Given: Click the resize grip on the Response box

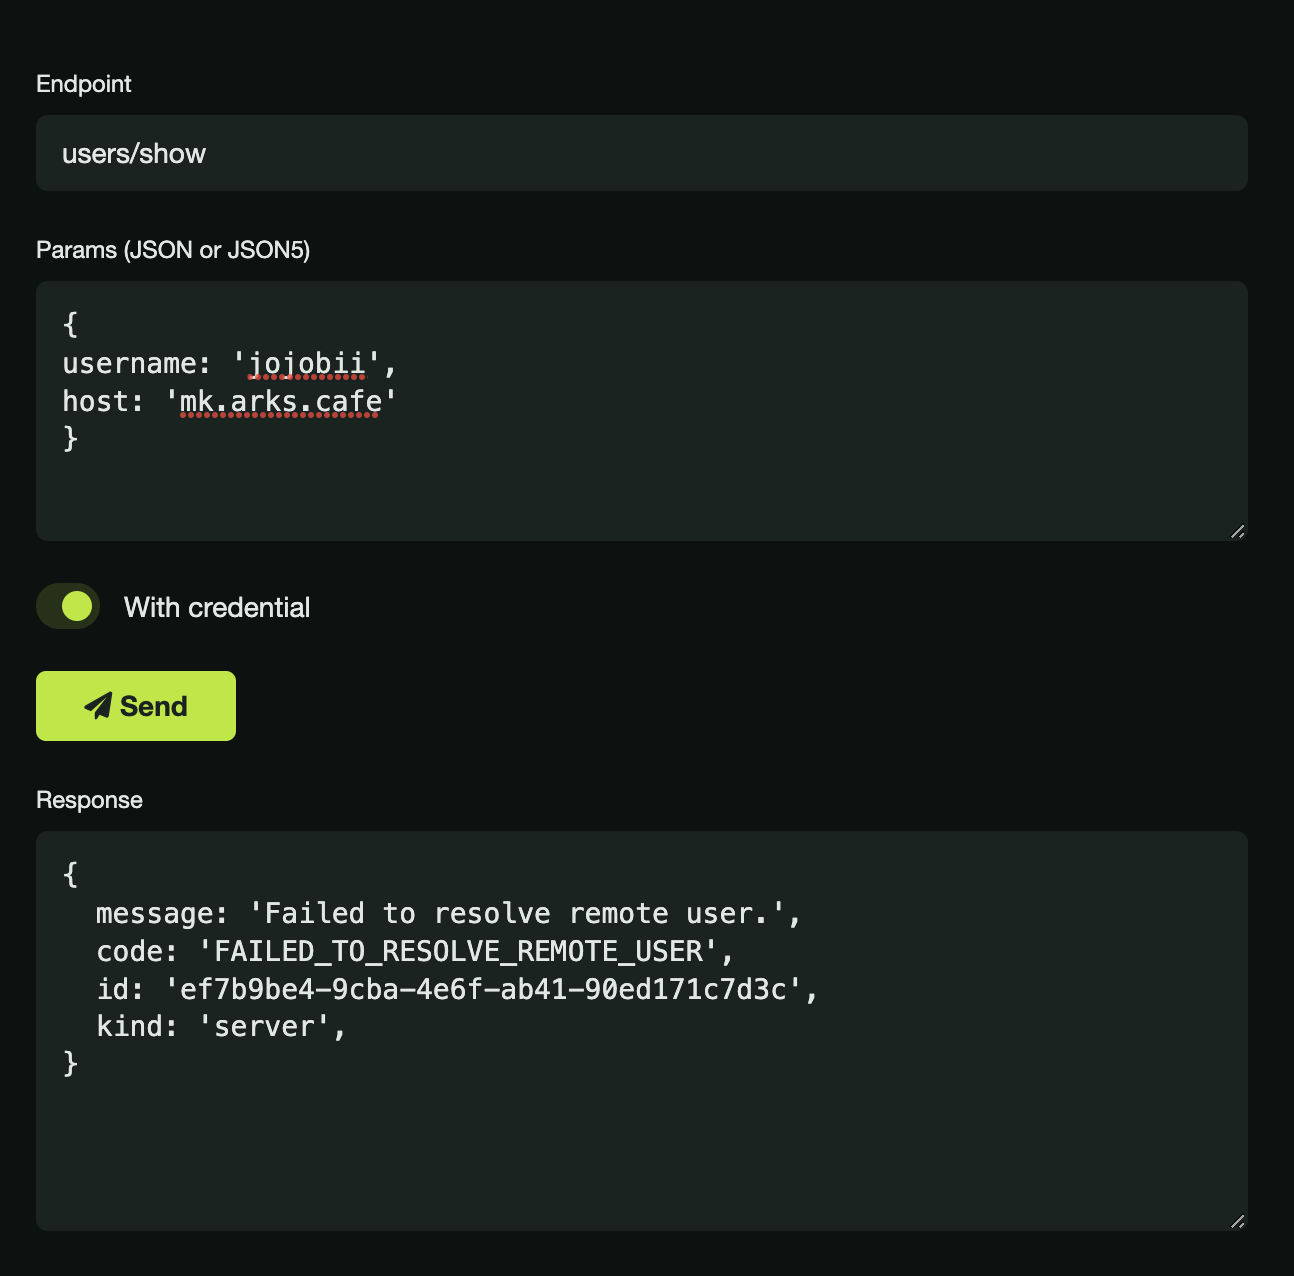Looking at the screenshot, I should pyautogui.click(x=1238, y=1221).
